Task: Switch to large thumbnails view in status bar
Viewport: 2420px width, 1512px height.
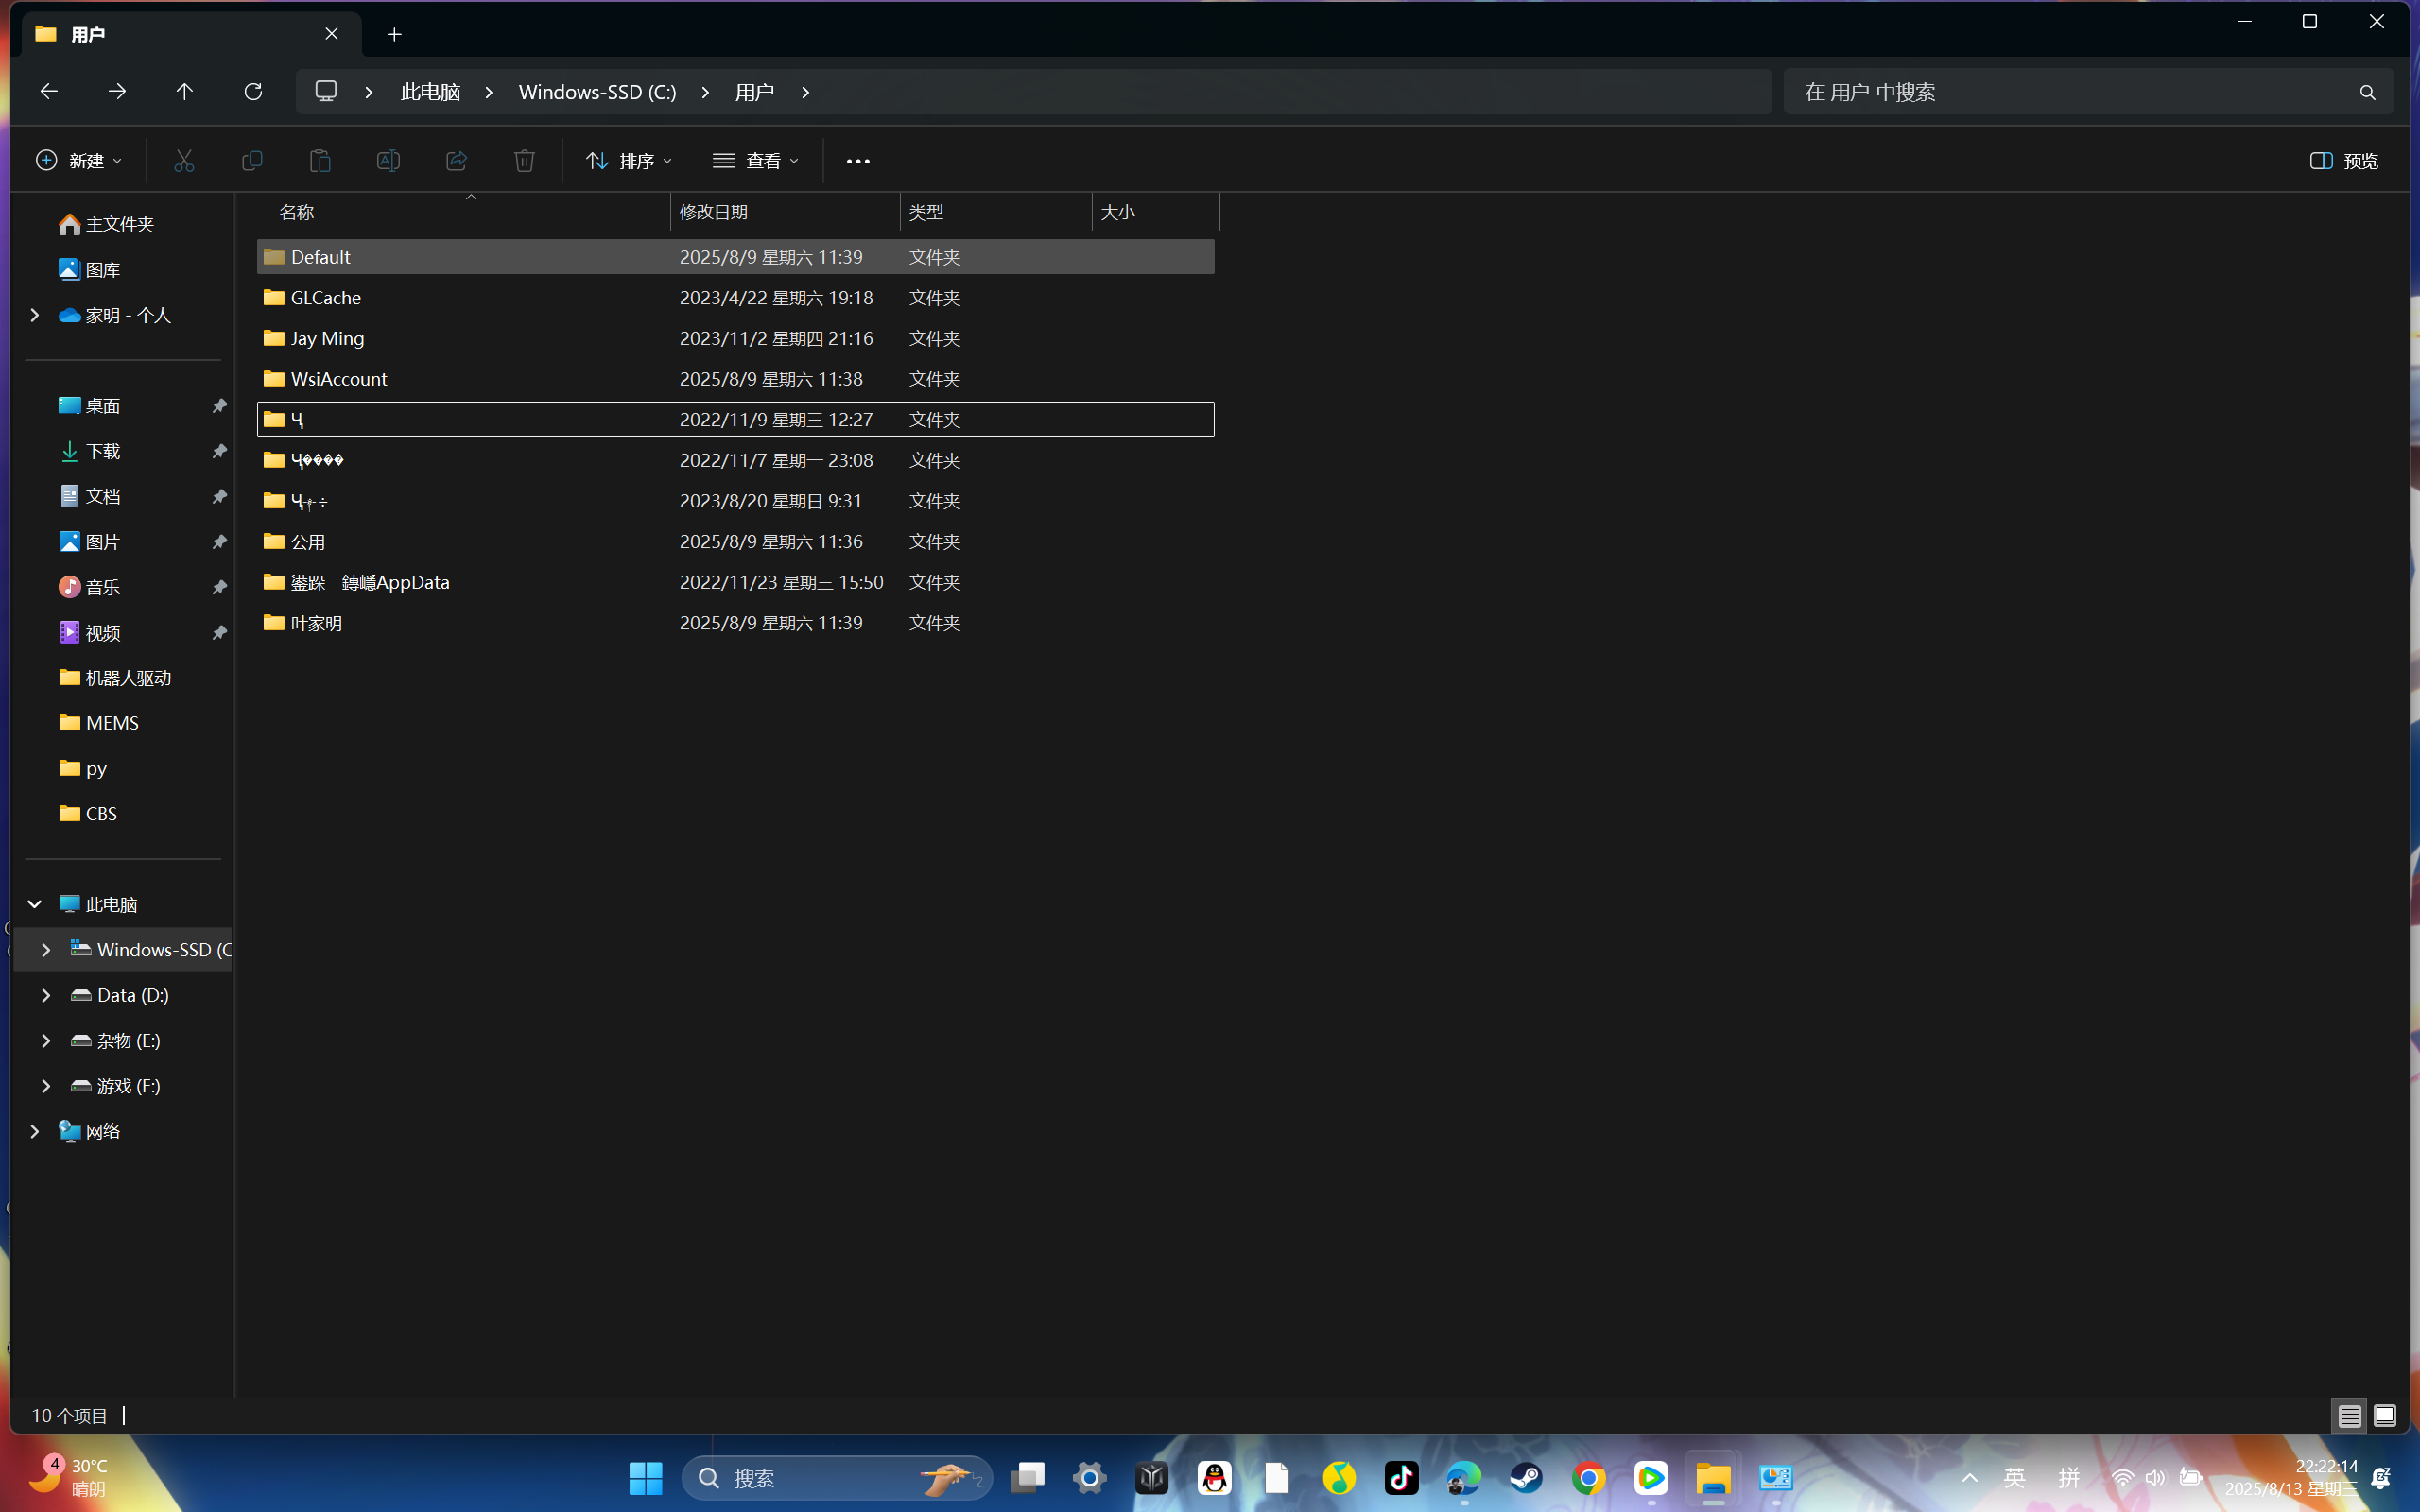Action: coord(2385,1416)
